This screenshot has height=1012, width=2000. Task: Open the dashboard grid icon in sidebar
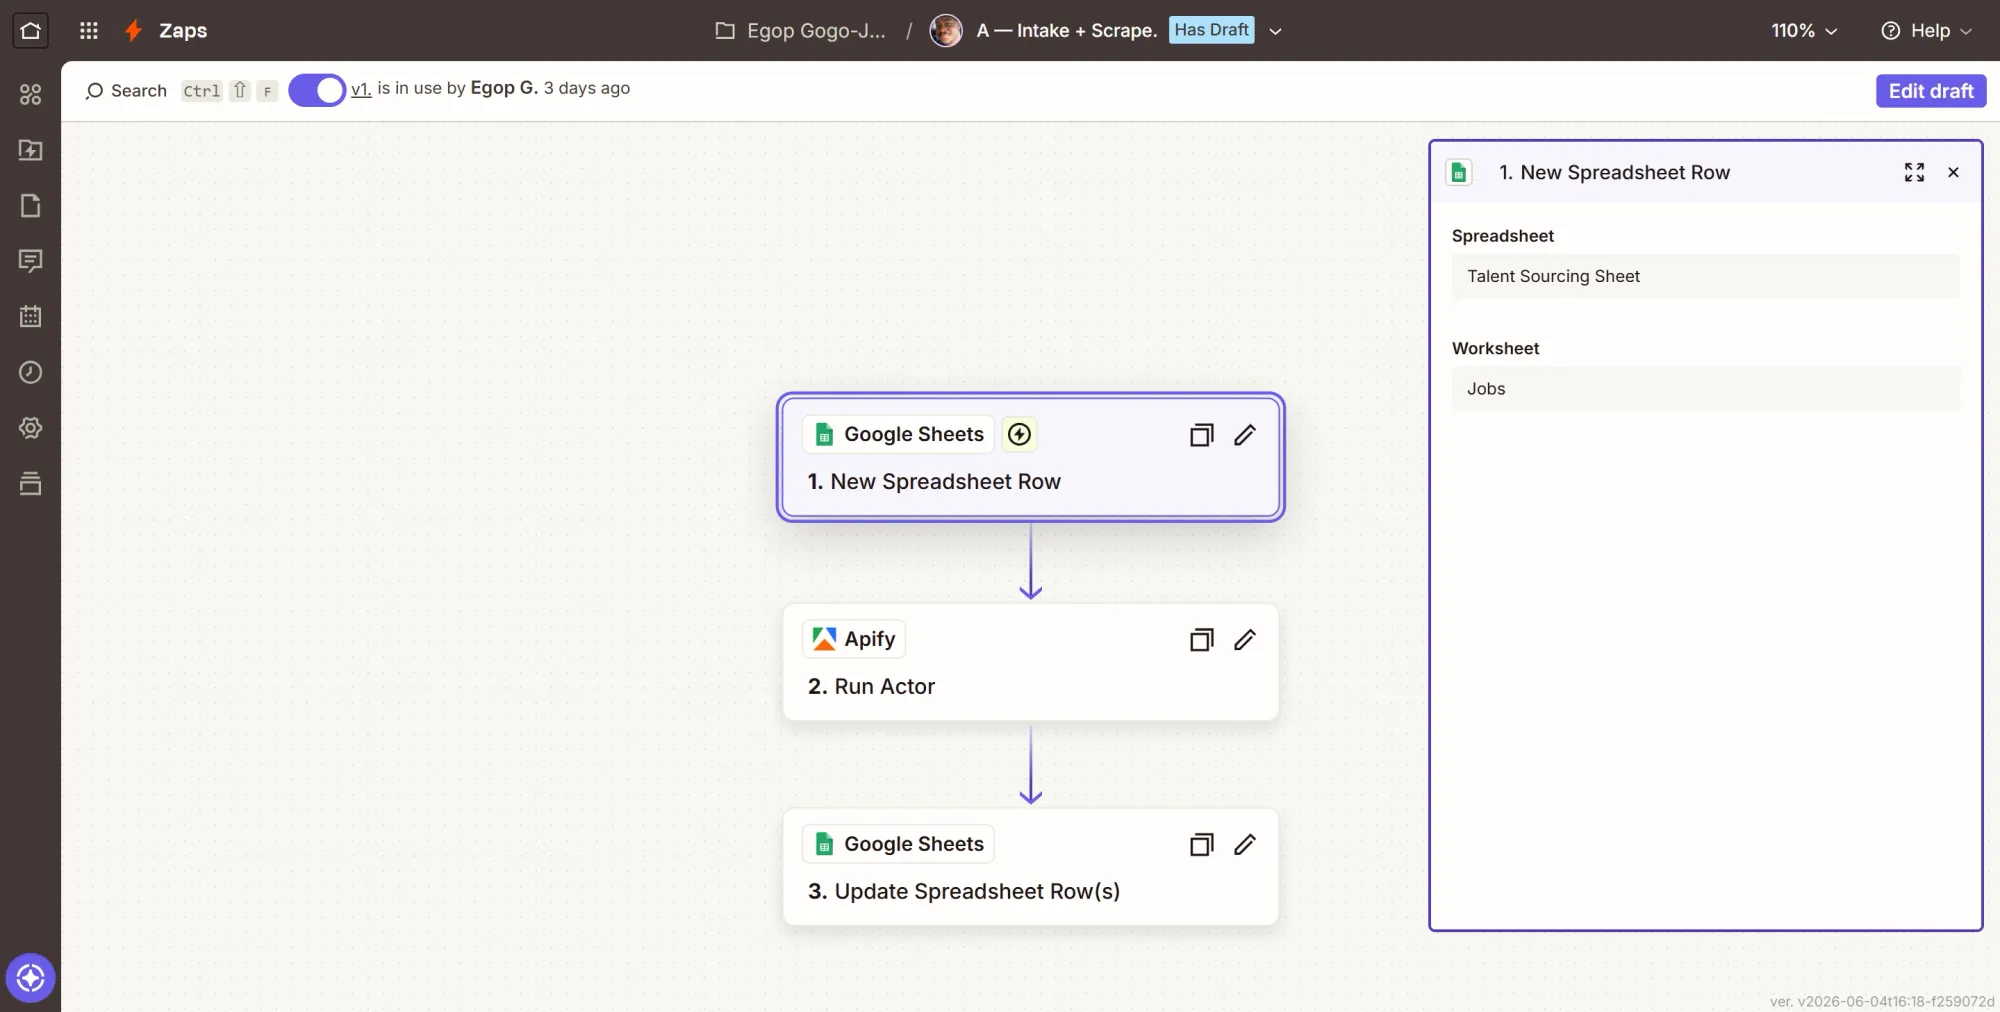point(30,94)
